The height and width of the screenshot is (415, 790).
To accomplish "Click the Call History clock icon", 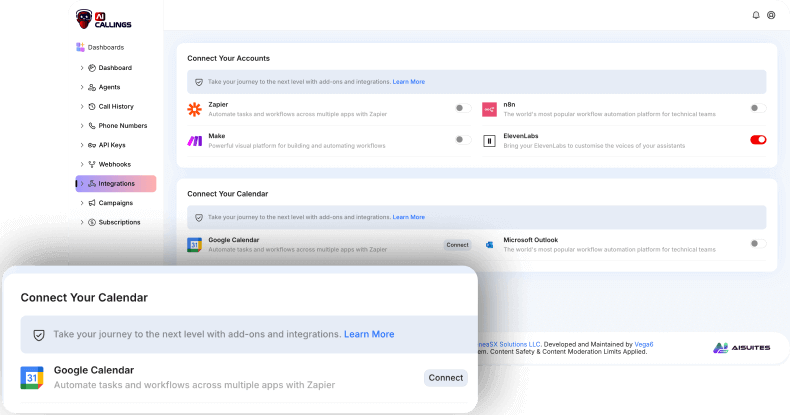I will pyautogui.click(x=92, y=107).
